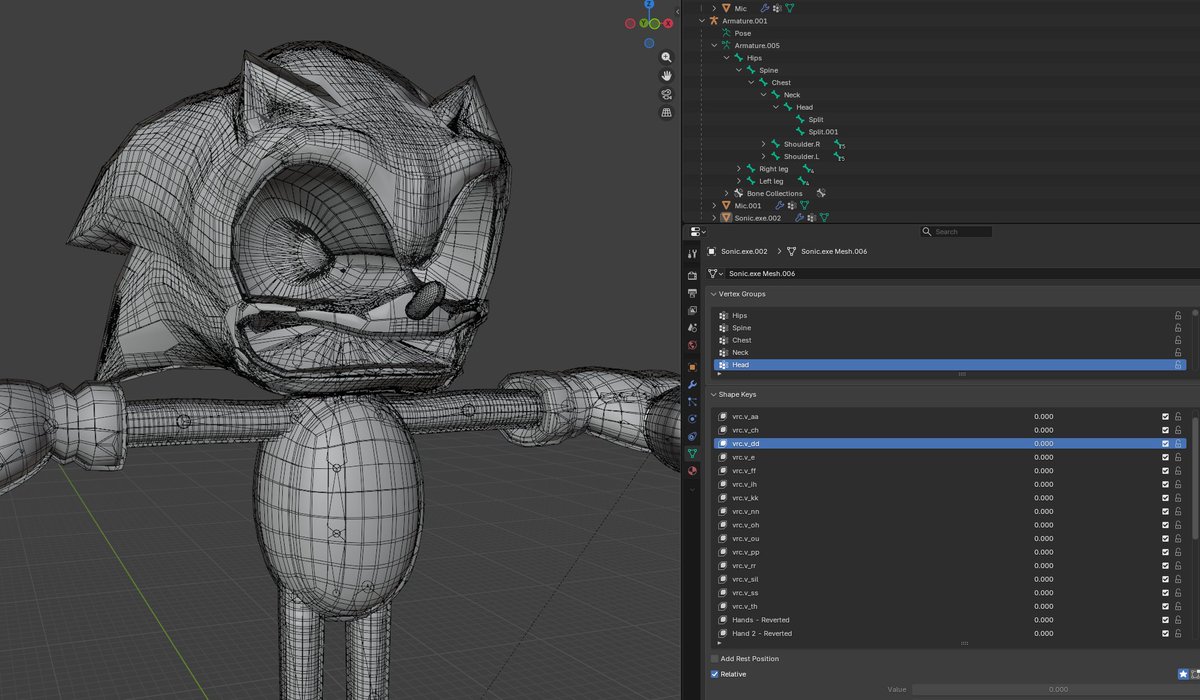Collapse the Shape Keys panel
Viewport: 1200px width, 700px height.
[x=713, y=394]
